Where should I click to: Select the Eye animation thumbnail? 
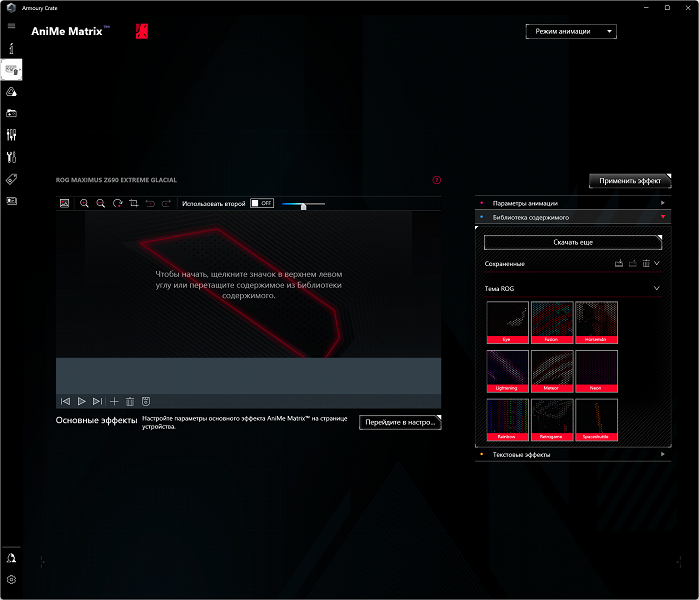click(x=508, y=322)
